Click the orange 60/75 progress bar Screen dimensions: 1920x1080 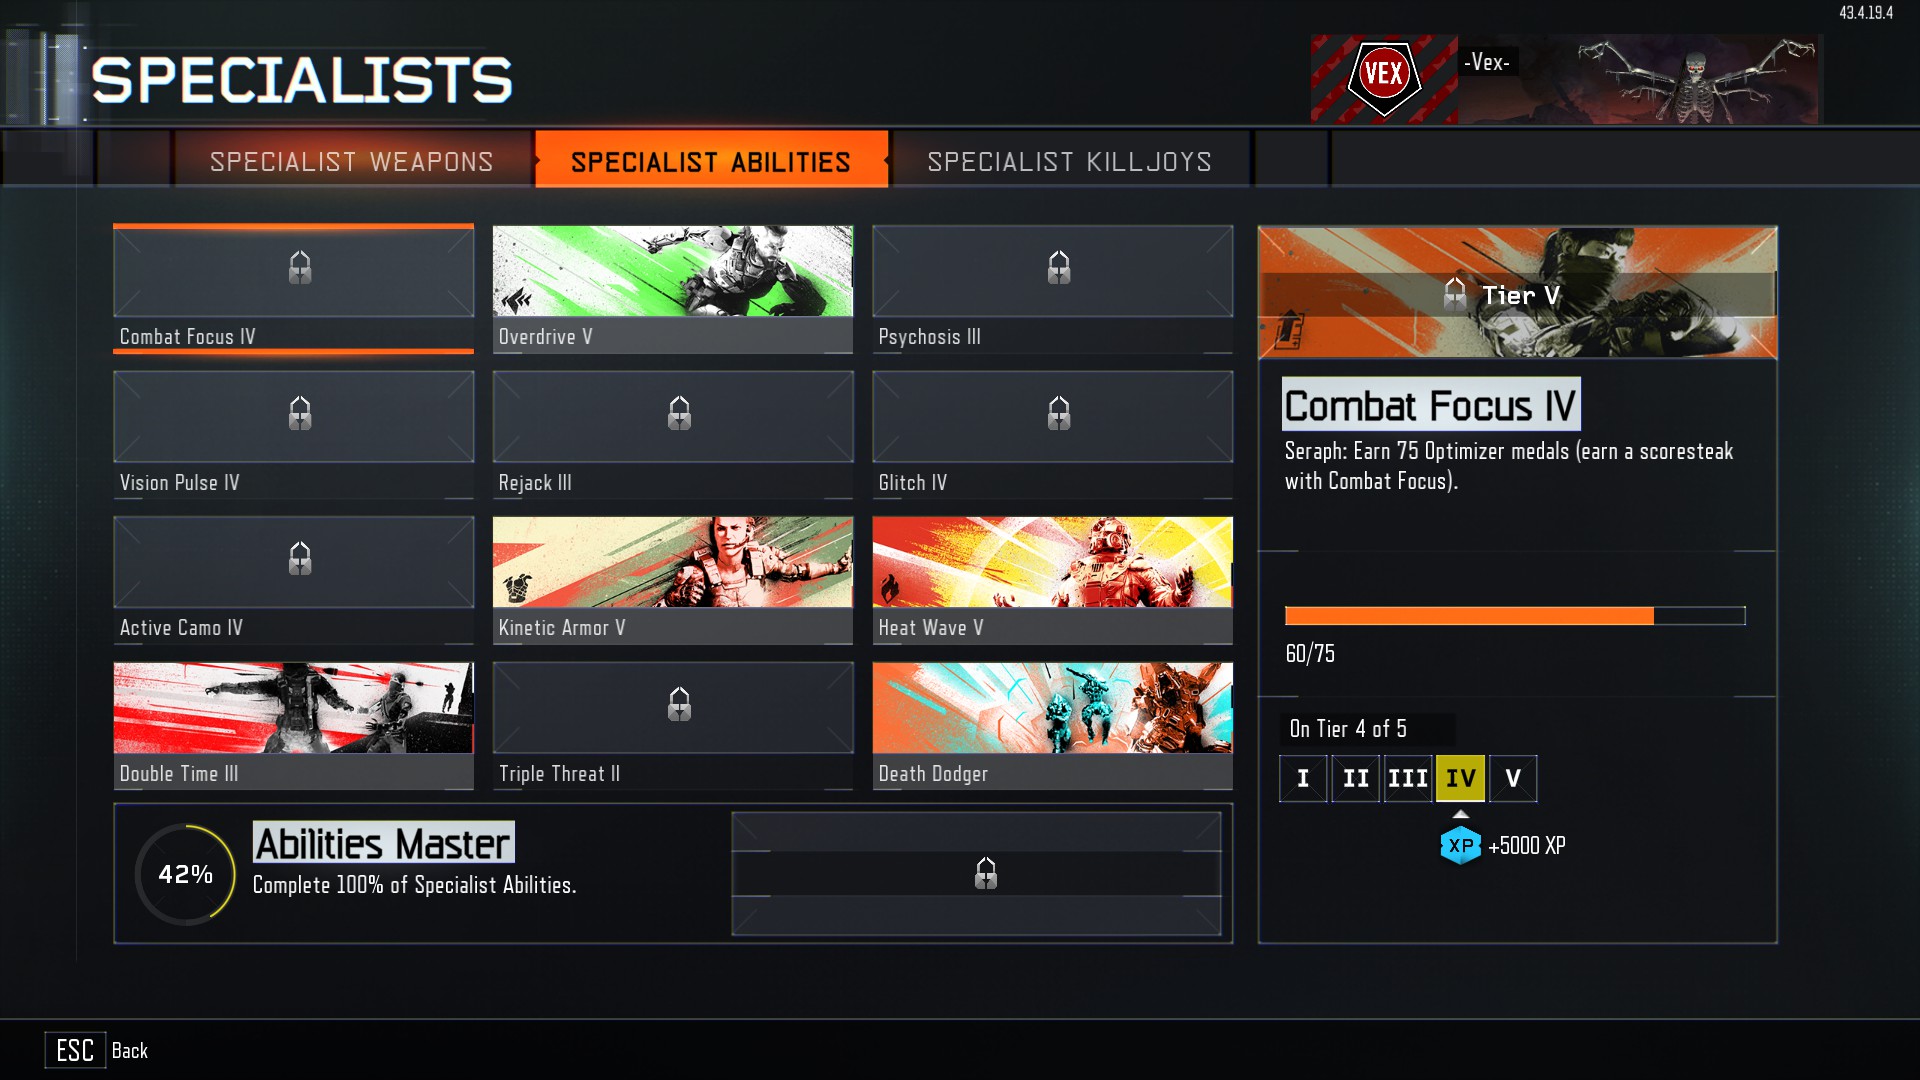[x=1515, y=616]
